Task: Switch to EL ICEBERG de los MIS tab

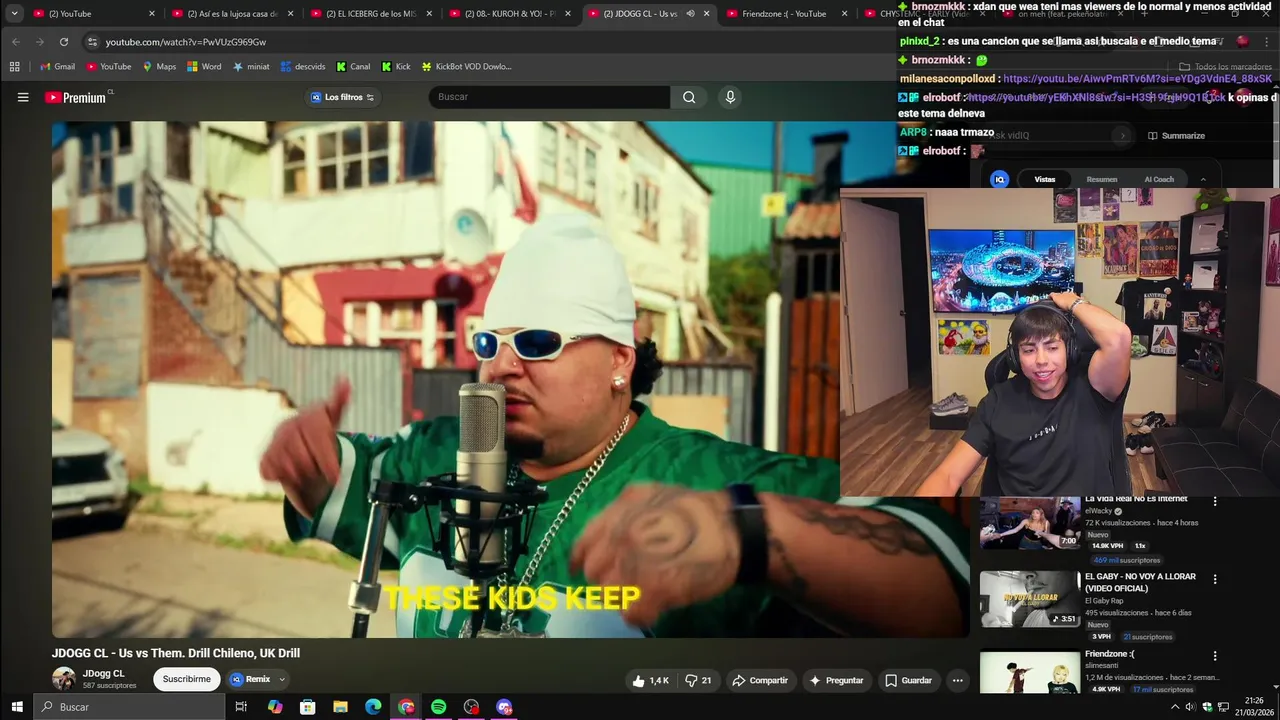Action: point(371,14)
